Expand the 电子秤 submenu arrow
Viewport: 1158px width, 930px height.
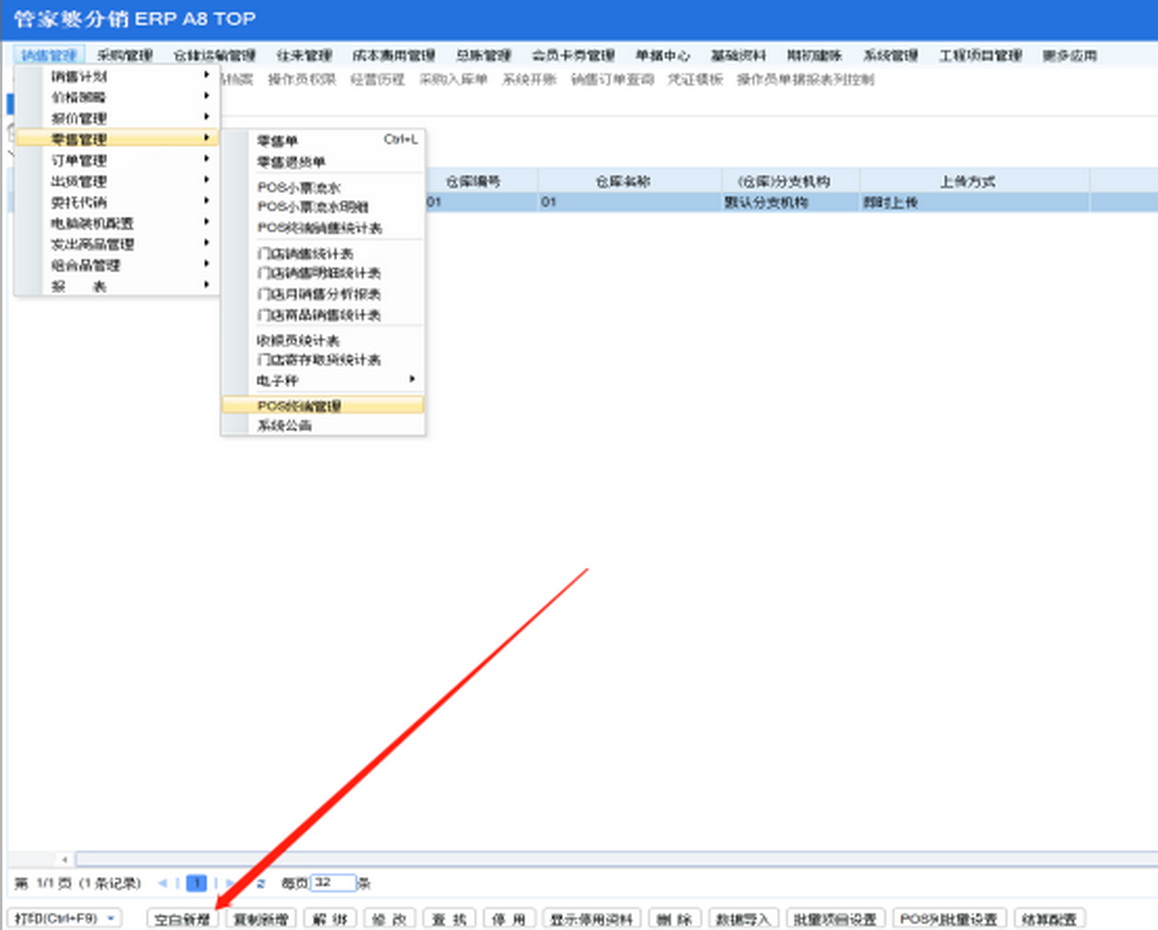tap(411, 380)
